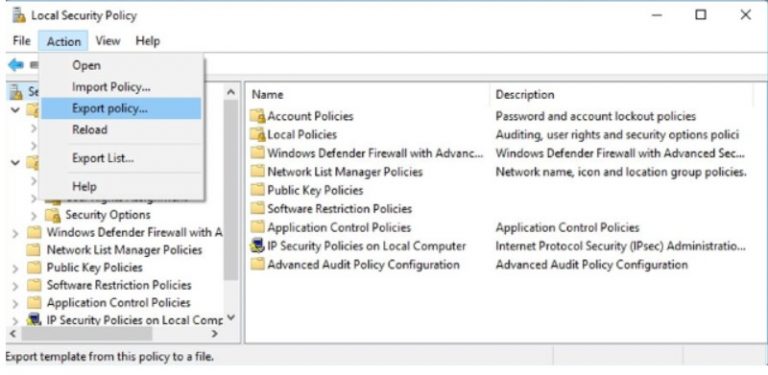Click 'Local Policies' name in list
Screen dimensions: 768x375
tap(302, 135)
